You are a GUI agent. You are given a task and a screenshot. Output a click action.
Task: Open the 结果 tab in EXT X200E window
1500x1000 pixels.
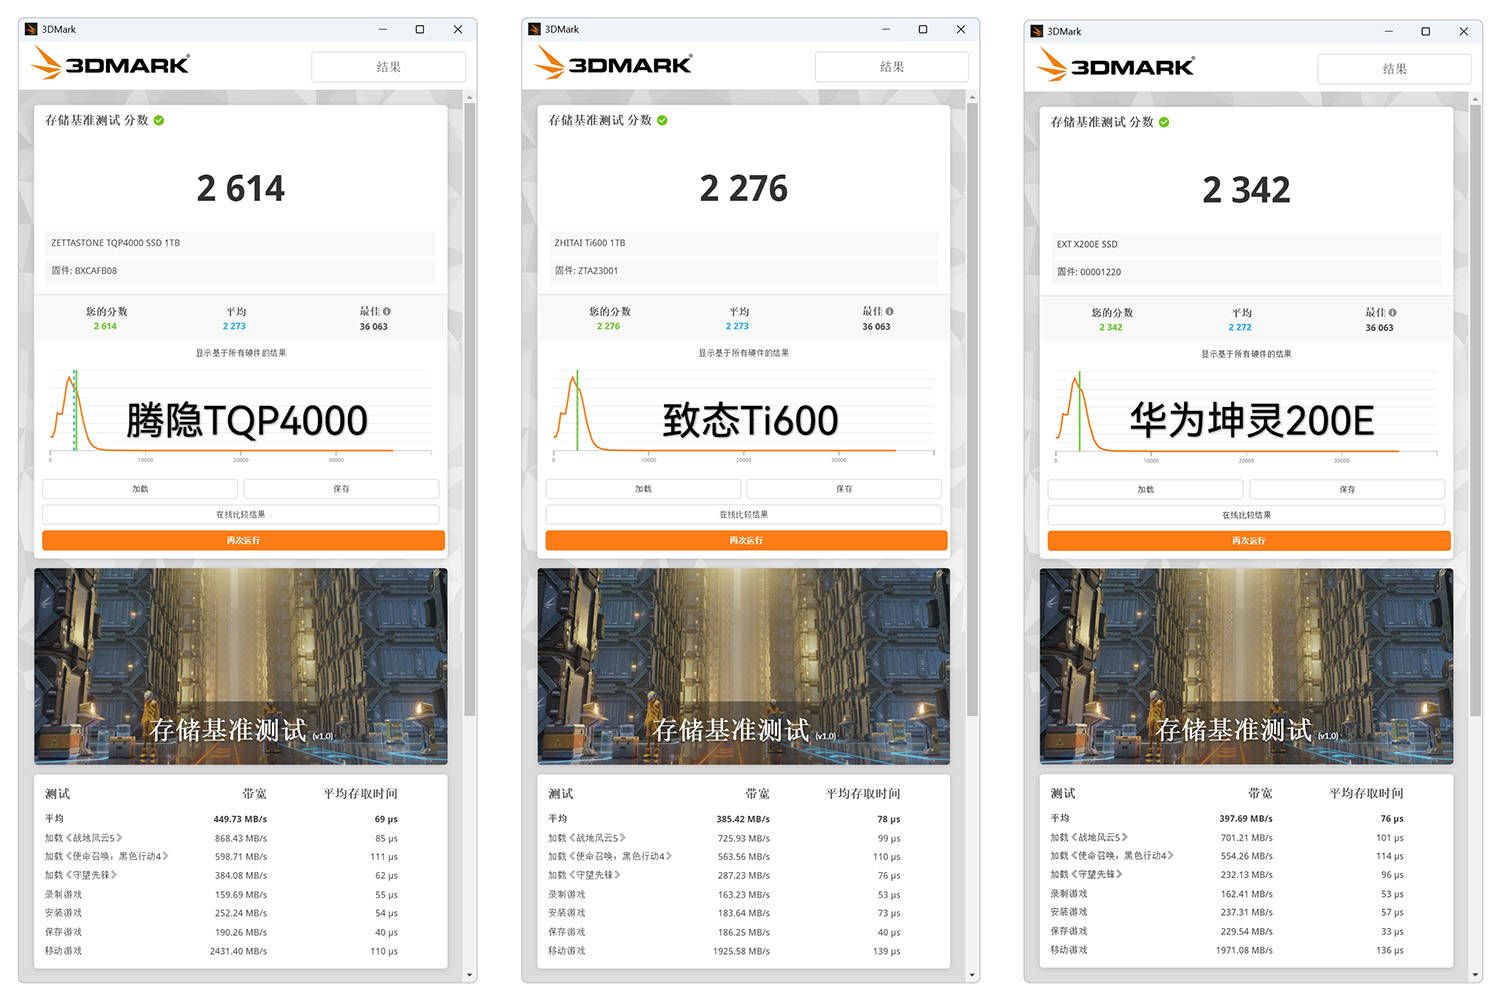[x=1395, y=69]
